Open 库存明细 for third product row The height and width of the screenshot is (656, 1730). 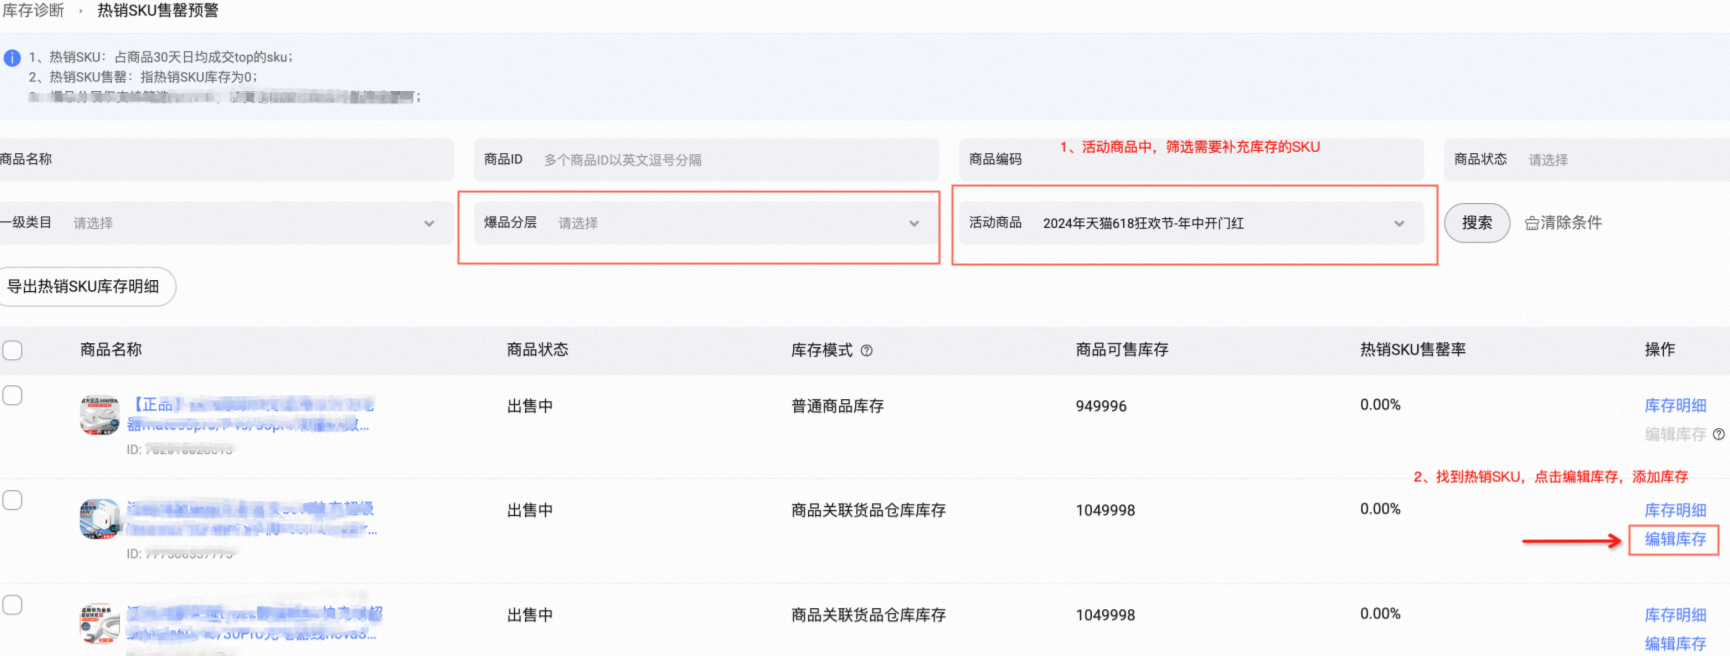coord(1675,615)
